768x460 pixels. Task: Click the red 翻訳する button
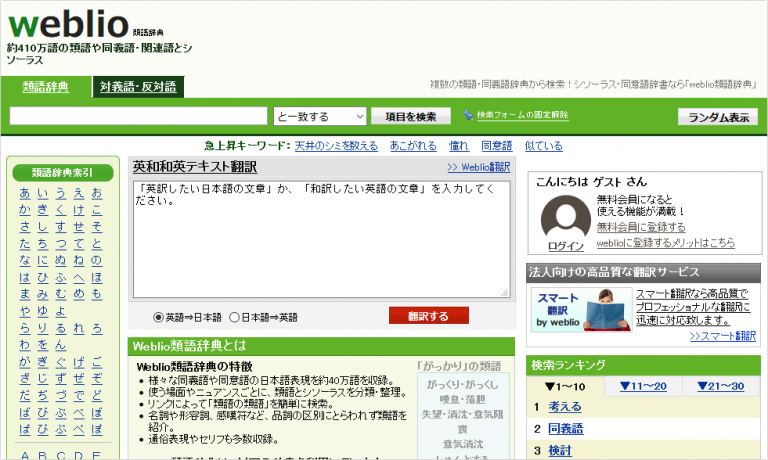tap(429, 316)
